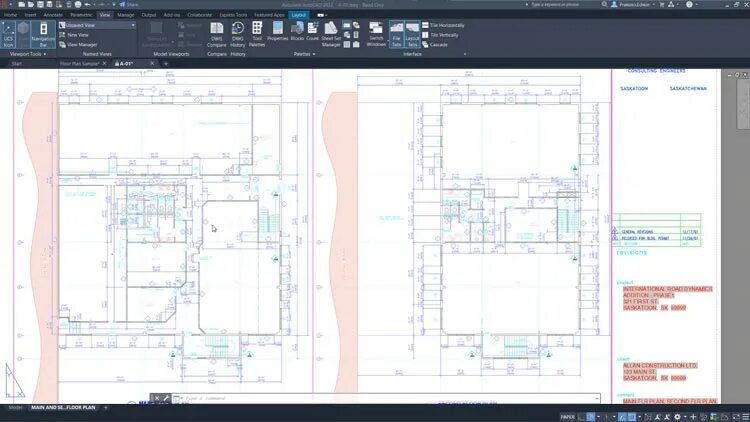The image size is (750, 422).
Task: Click the Share button in title bar
Action: tap(129, 4)
